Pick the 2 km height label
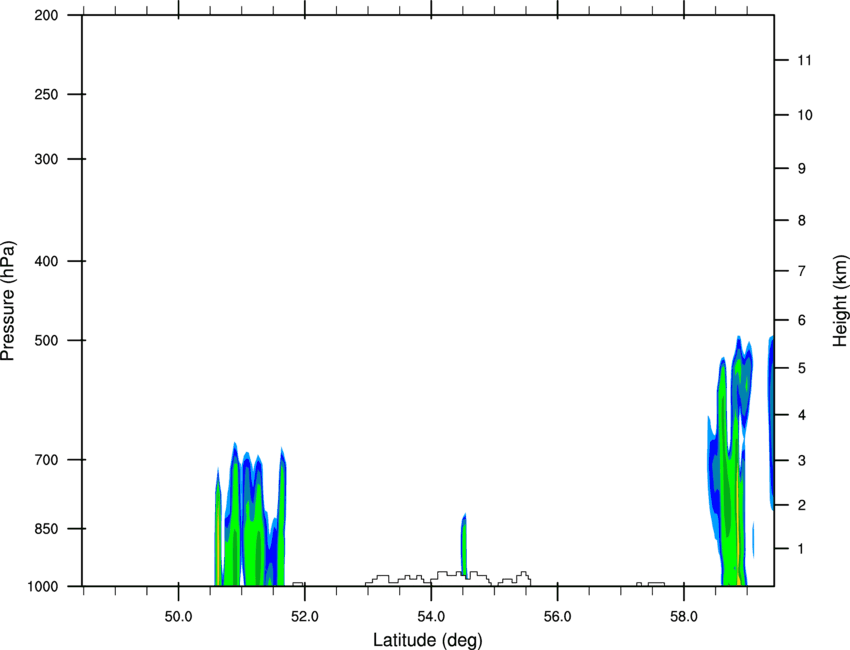850x650 pixels. pyautogui.click(x=802, y=505)
